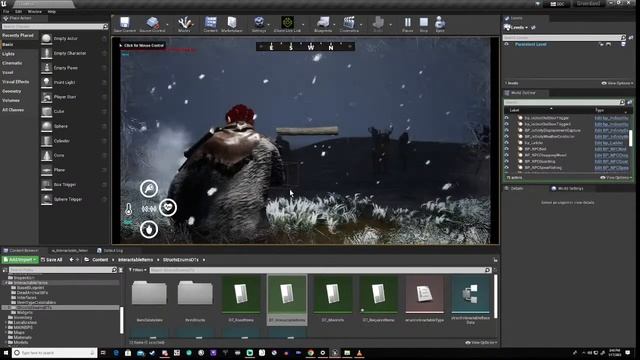Open Content Browser View Options dropdown
640x360 pixels.
481,342
